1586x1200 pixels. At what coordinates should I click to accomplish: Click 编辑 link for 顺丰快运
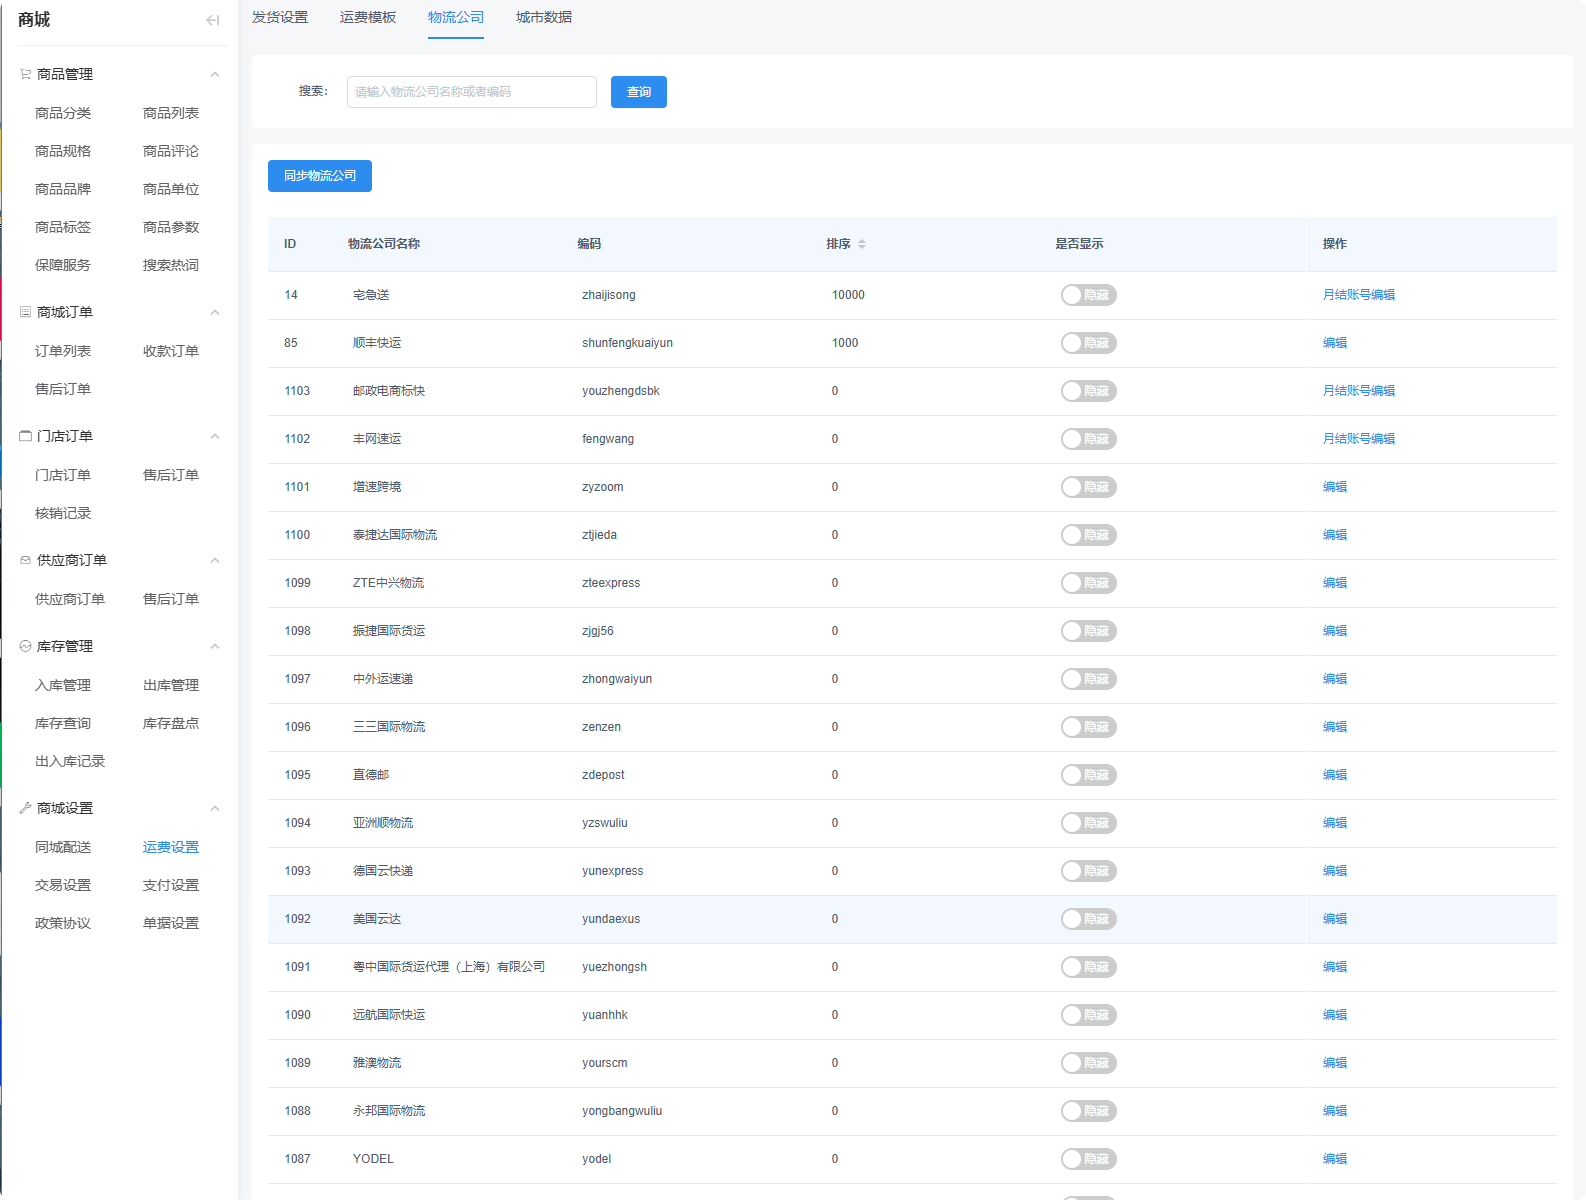click(x=1335, y=343)
